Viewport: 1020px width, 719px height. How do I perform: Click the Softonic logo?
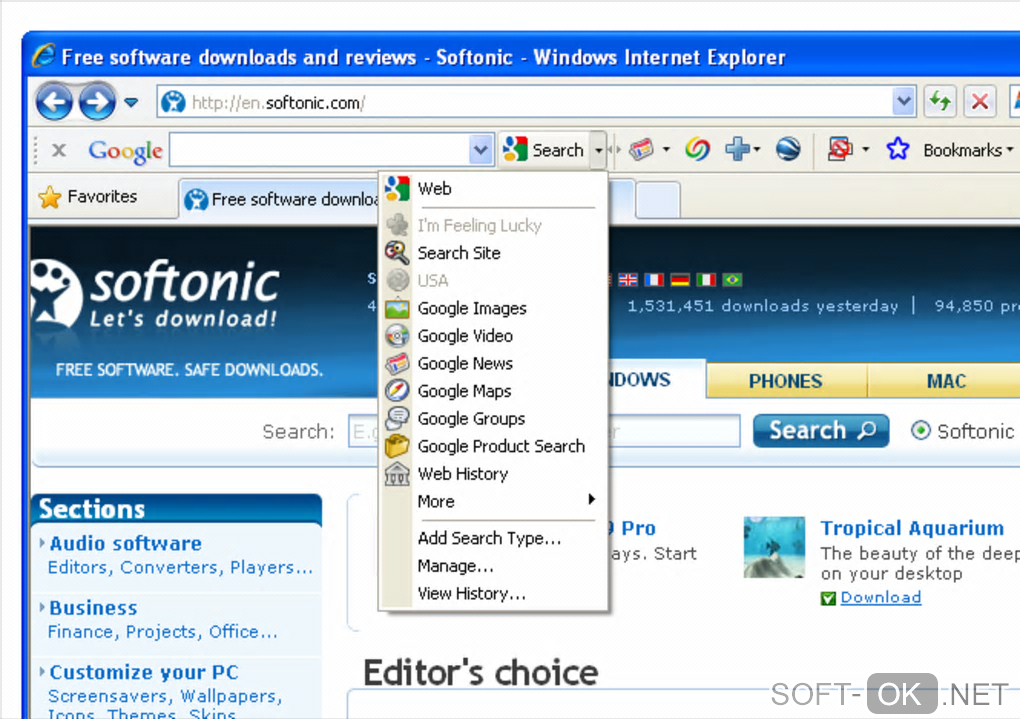click(x=156, y=294)
